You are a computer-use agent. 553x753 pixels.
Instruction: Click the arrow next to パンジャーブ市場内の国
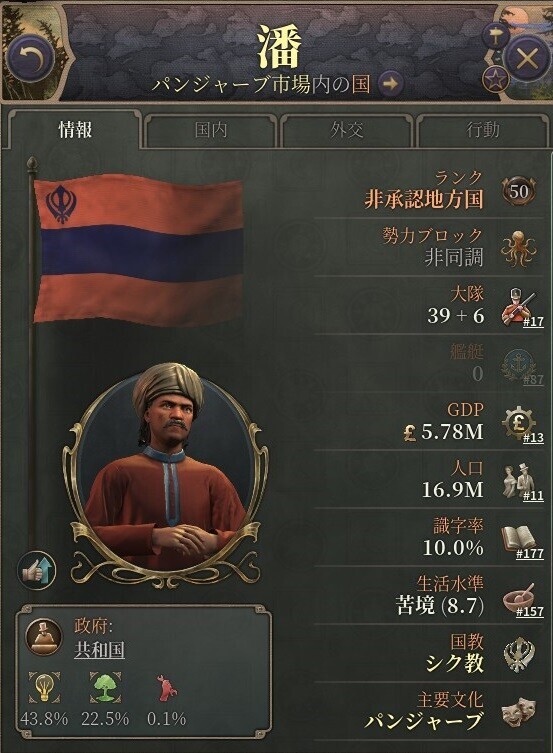390,84
